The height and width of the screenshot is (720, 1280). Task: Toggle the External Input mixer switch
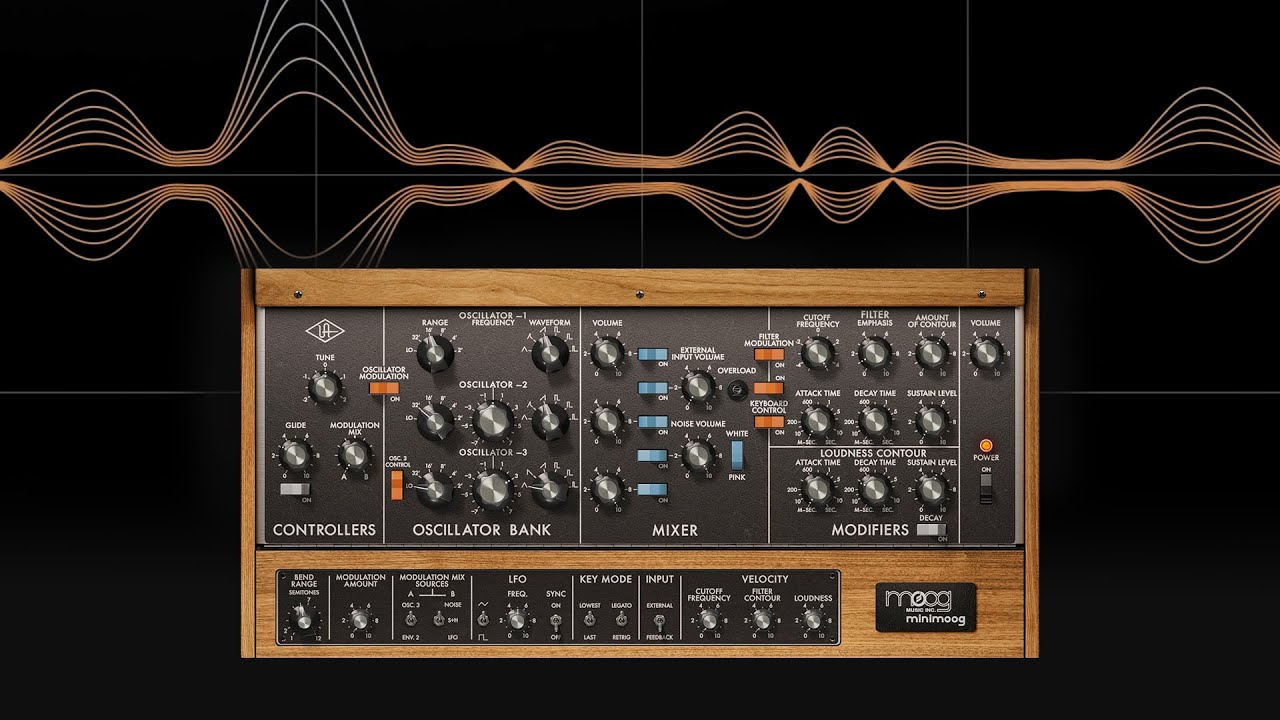tap(653, 388)
